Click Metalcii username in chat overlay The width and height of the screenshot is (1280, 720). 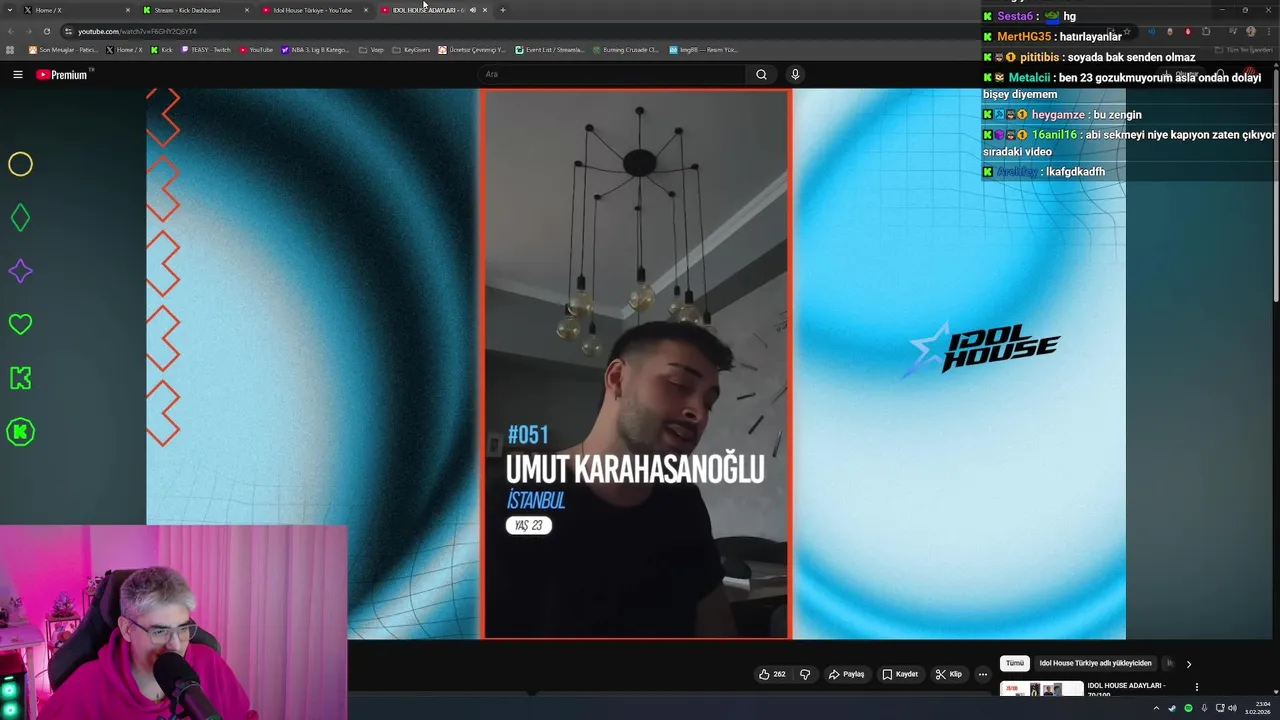click(1029, 78)
